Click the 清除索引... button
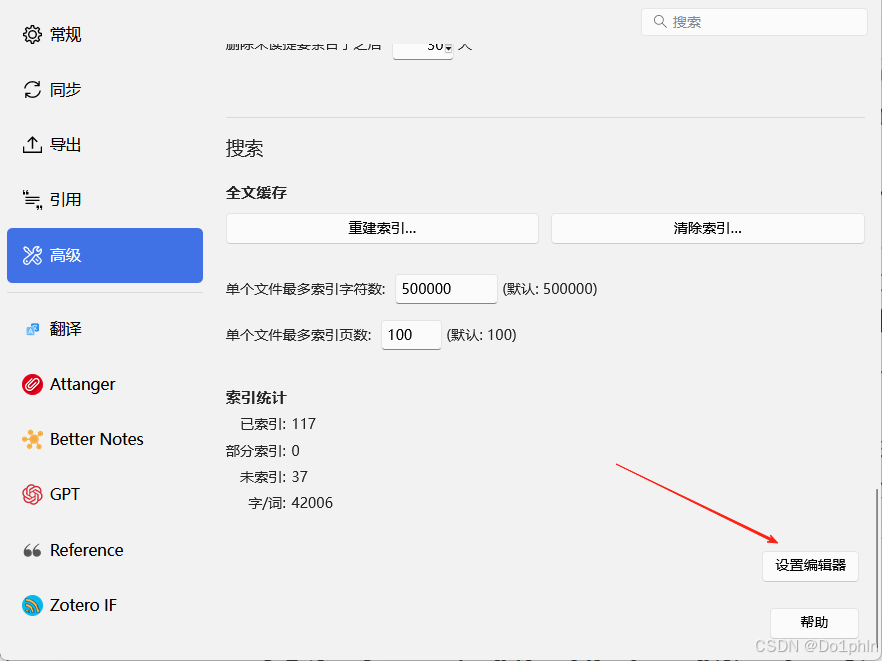Viewport: 882px width, 661px height. [x=707, y=228]
